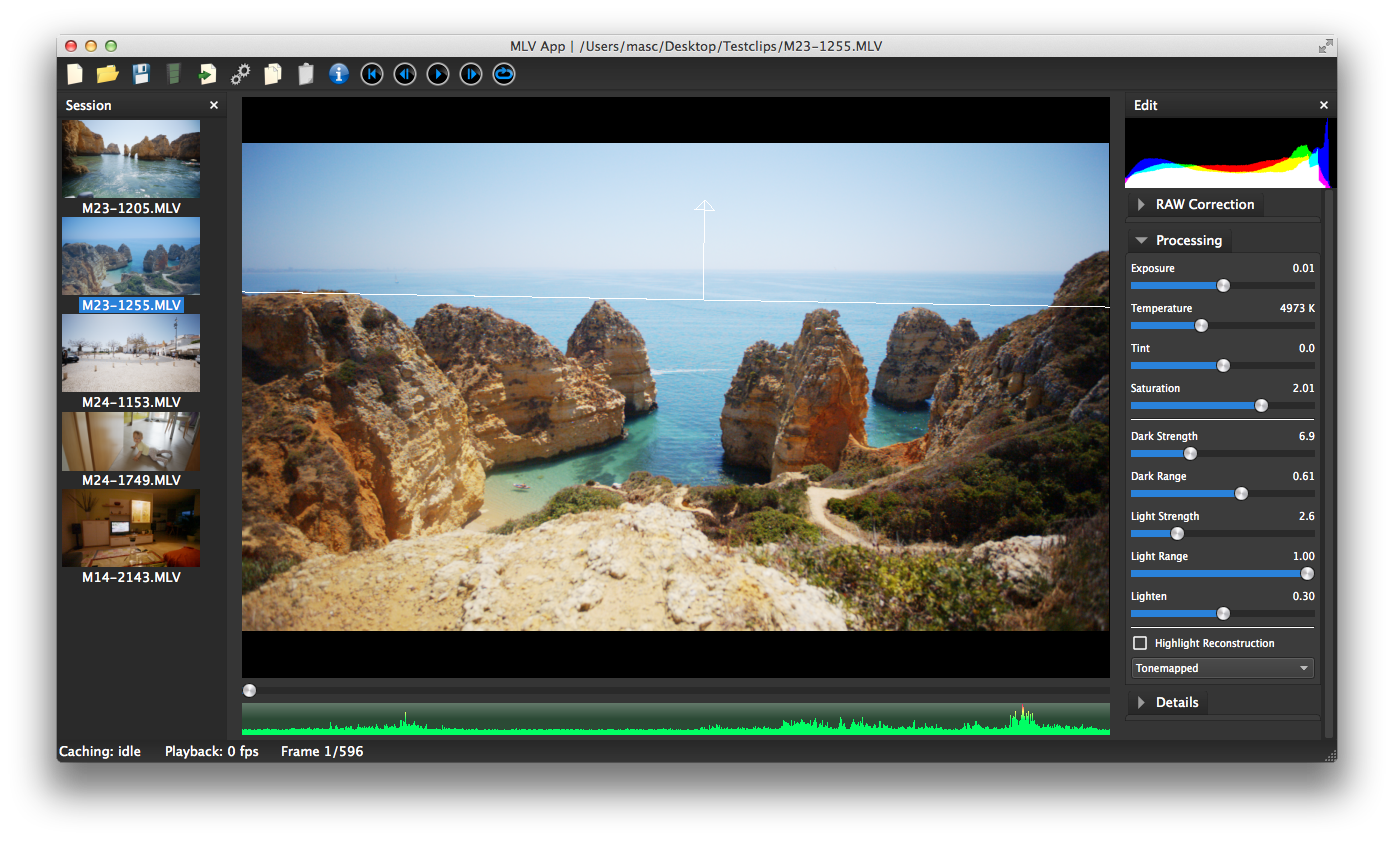Viewport: 1394px width, 841px height.
Task: Click the Caching: idle status text
Action: pos(100,751)
